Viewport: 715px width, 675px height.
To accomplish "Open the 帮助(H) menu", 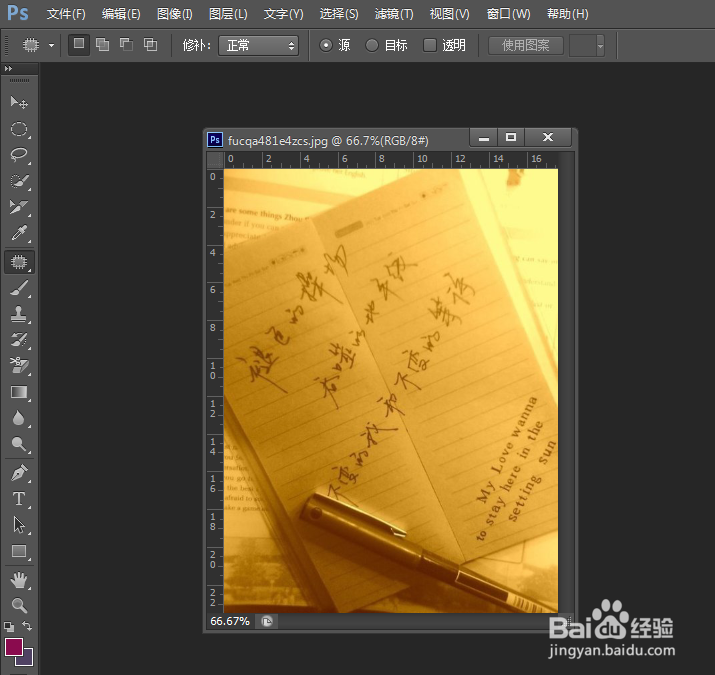I will point(568,14).
